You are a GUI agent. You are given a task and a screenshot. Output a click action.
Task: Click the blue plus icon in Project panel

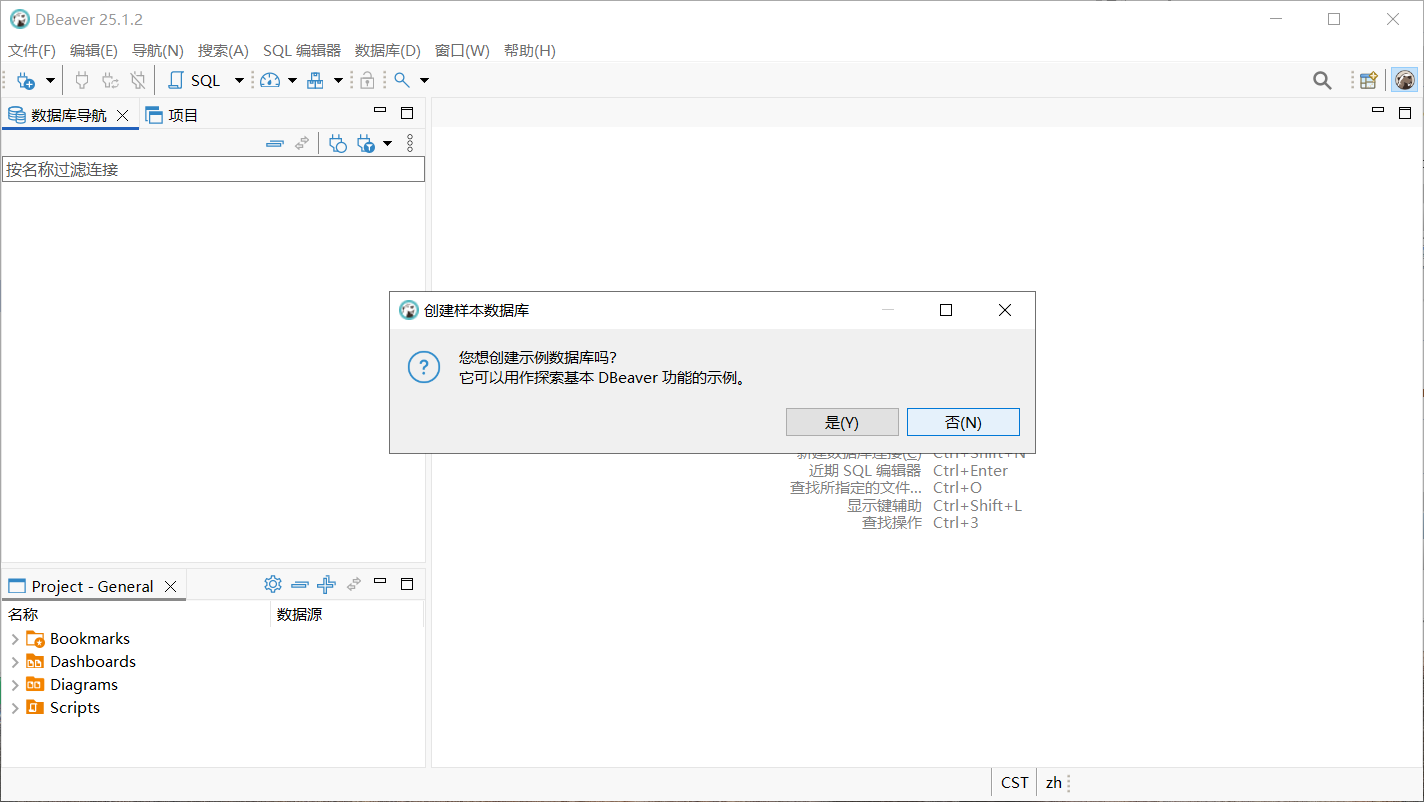326,584
